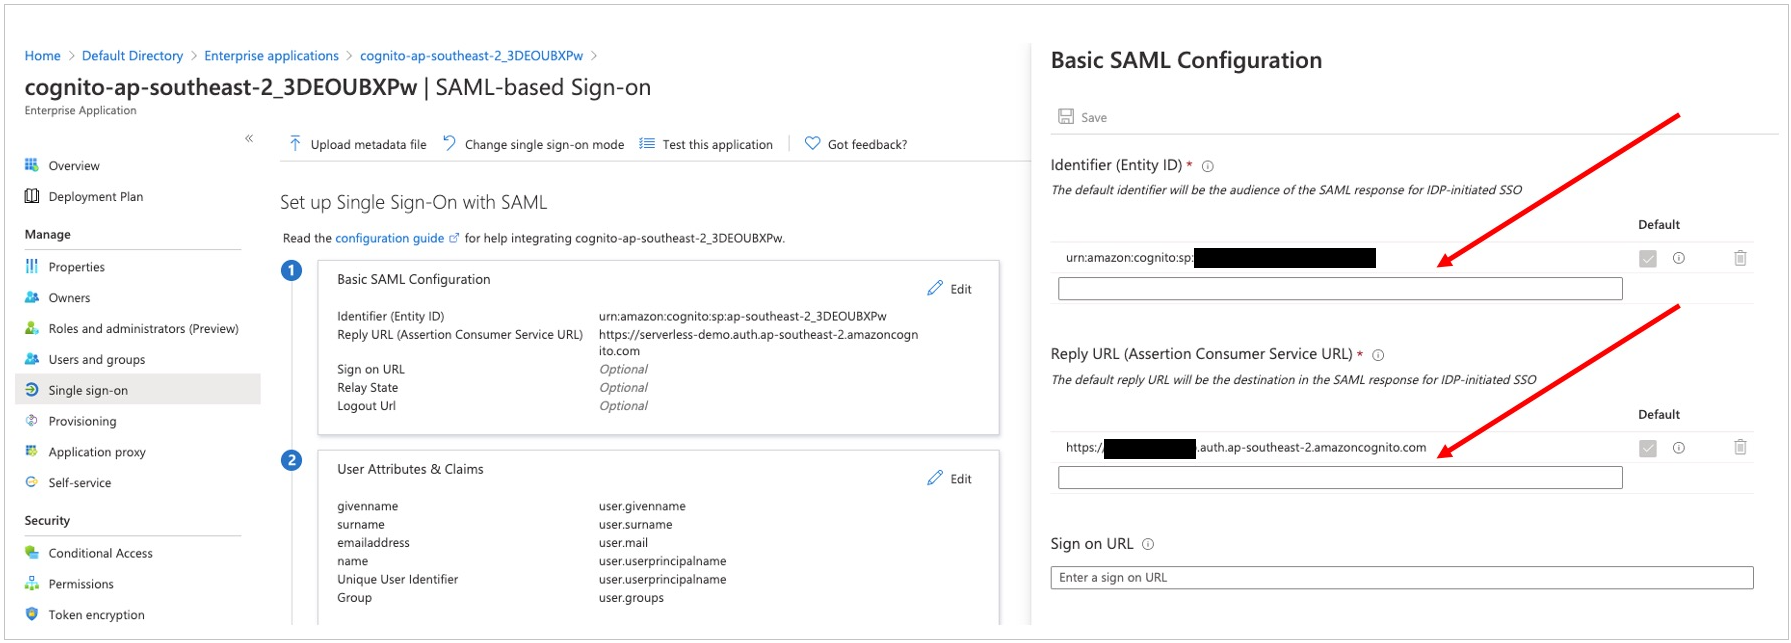This screenshot has height=643, width=1791.
Task: Click info icon beside Identifier (Entity ID) heading
Action: click(1208, 166)
